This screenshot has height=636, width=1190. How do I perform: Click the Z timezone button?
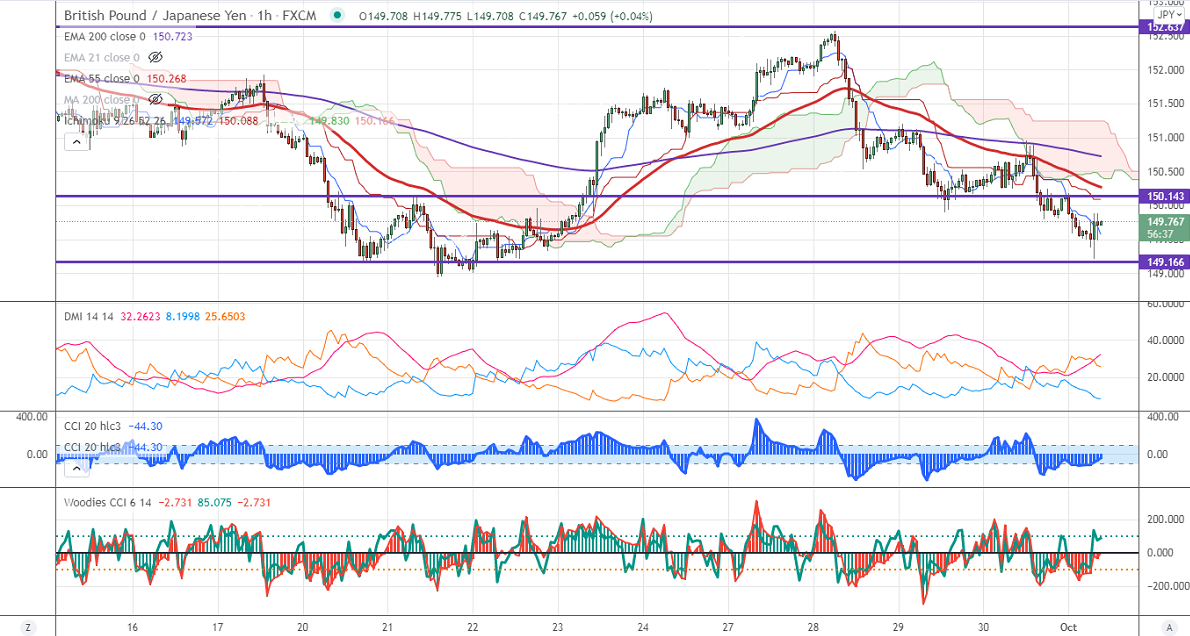click(28, 627)
